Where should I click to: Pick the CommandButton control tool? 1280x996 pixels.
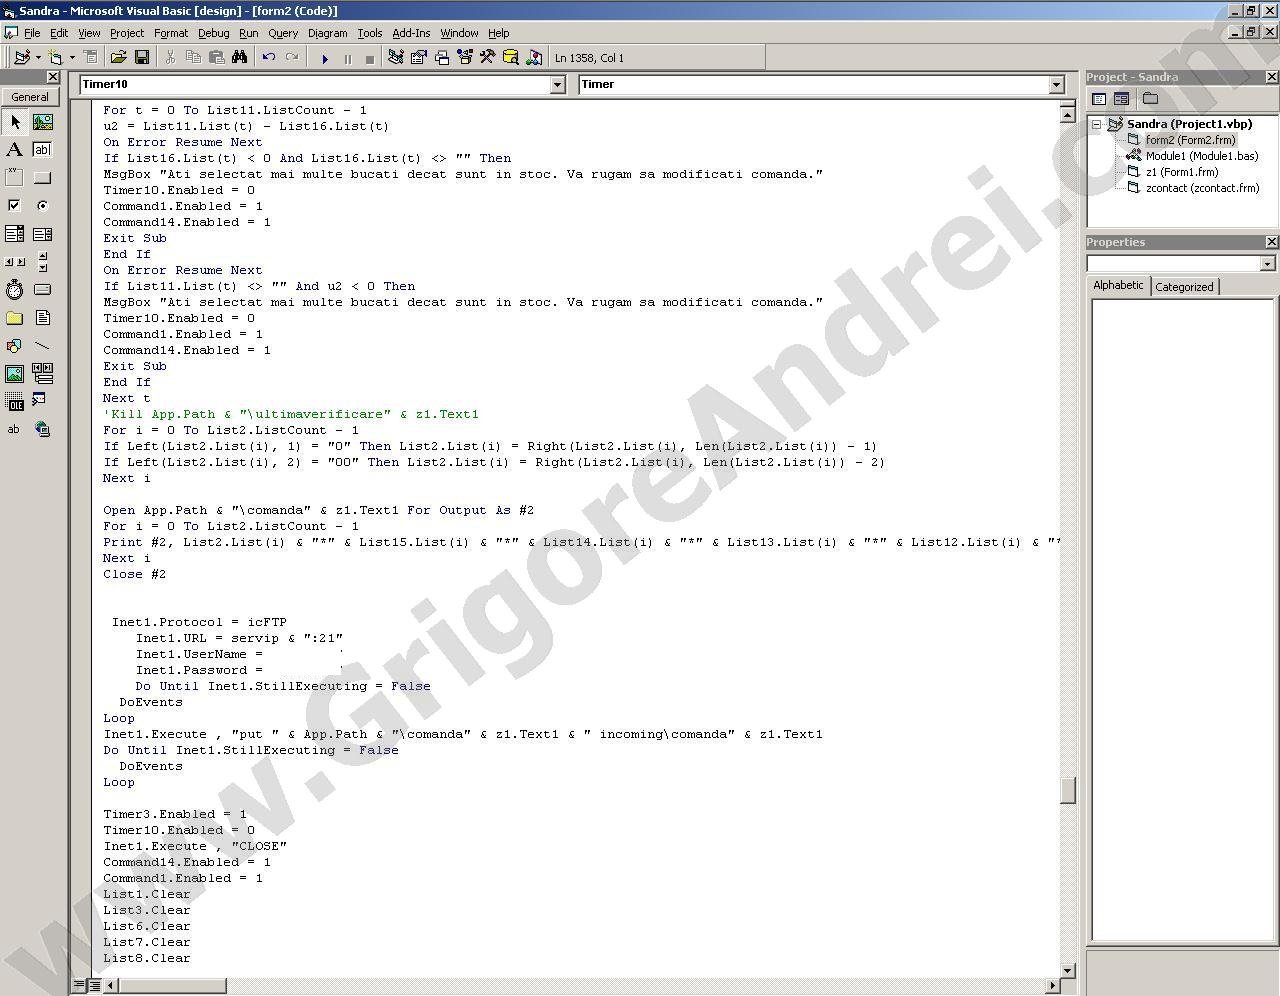click(42, 178)
